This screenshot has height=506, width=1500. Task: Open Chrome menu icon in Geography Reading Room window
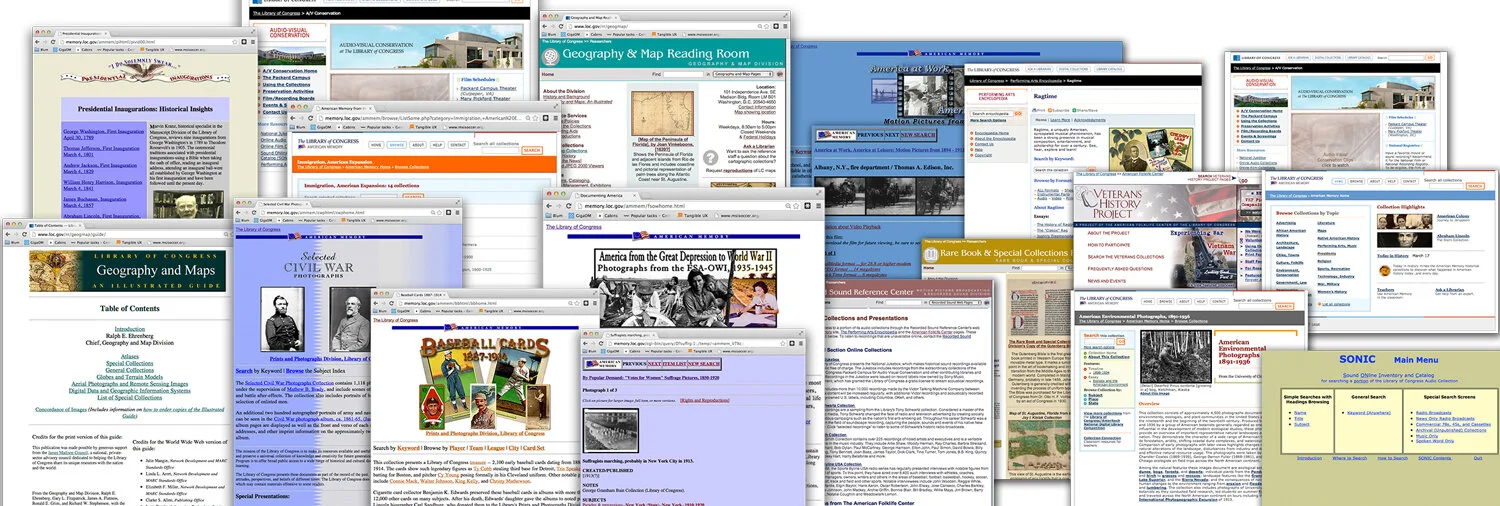[783, 26]
